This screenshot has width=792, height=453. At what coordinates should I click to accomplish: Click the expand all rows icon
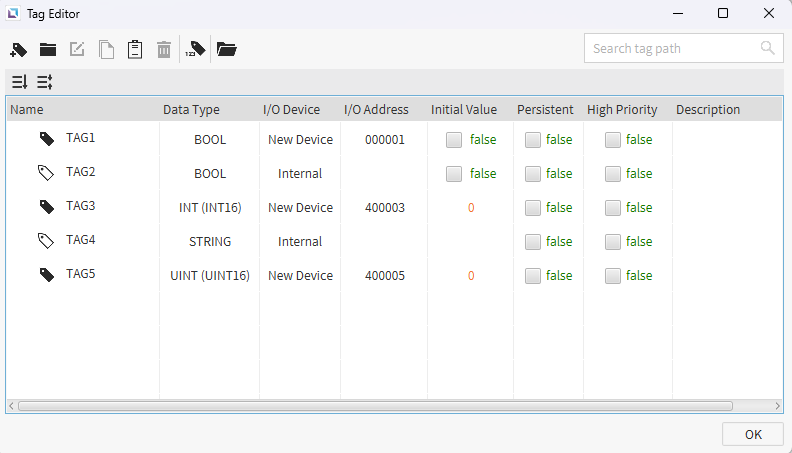[x=19, y=82]
